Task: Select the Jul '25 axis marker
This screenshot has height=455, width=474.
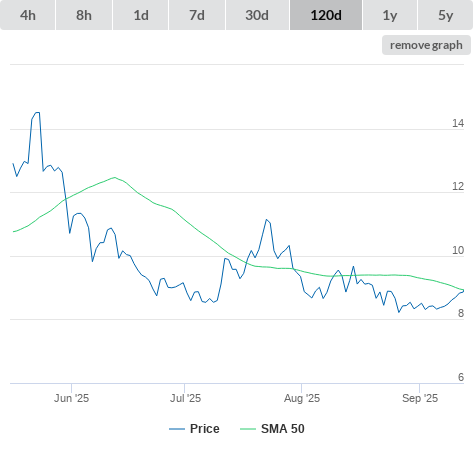Action: (185, 398)
